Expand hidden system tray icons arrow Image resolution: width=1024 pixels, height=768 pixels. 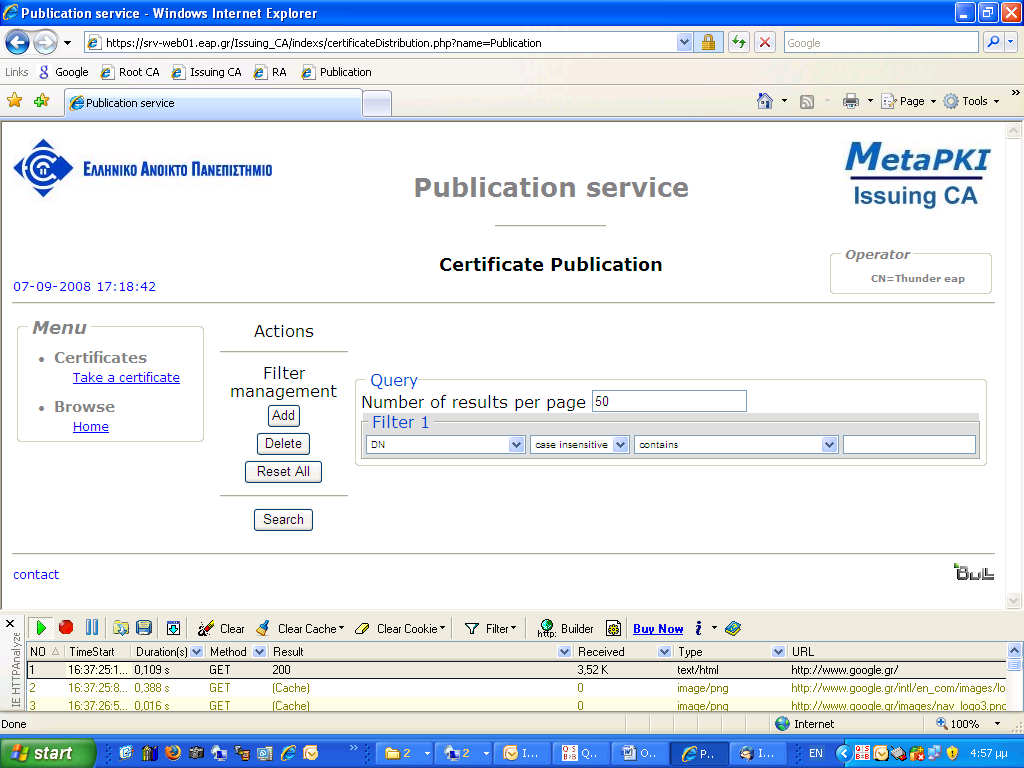point(844,753)
